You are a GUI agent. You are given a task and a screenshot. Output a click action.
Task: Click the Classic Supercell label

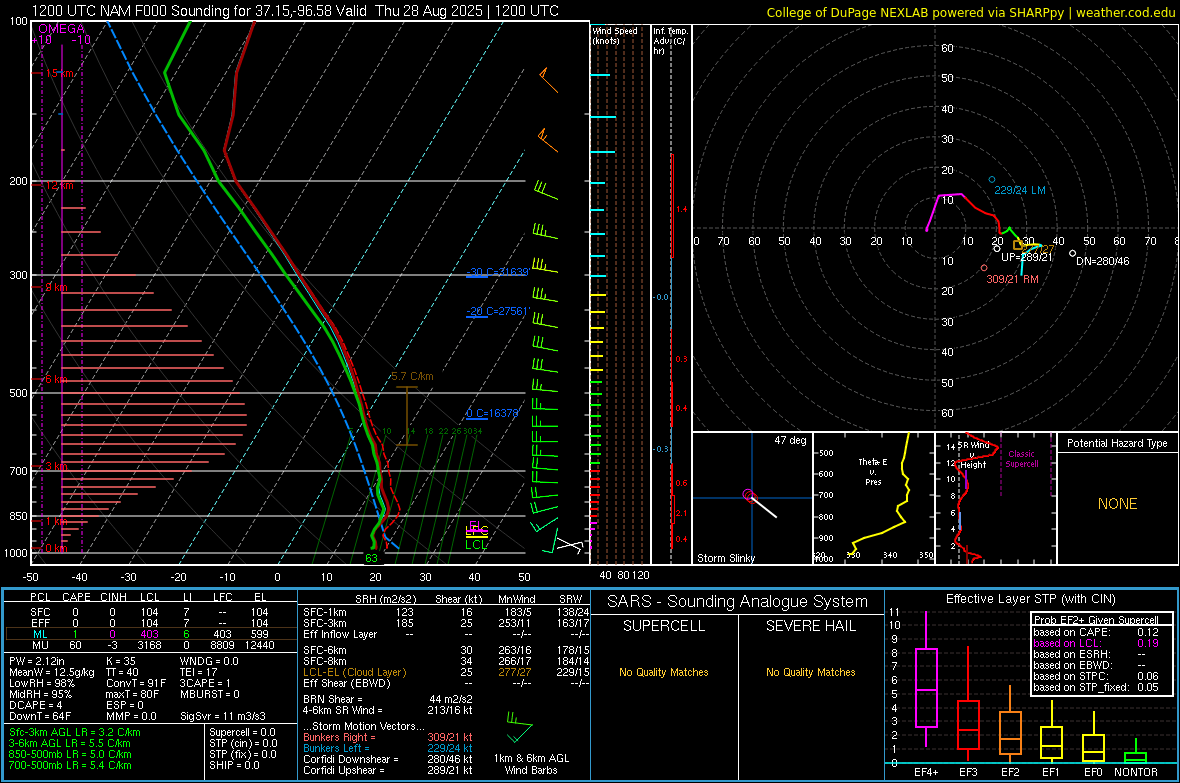click(x=1021, y=459)
